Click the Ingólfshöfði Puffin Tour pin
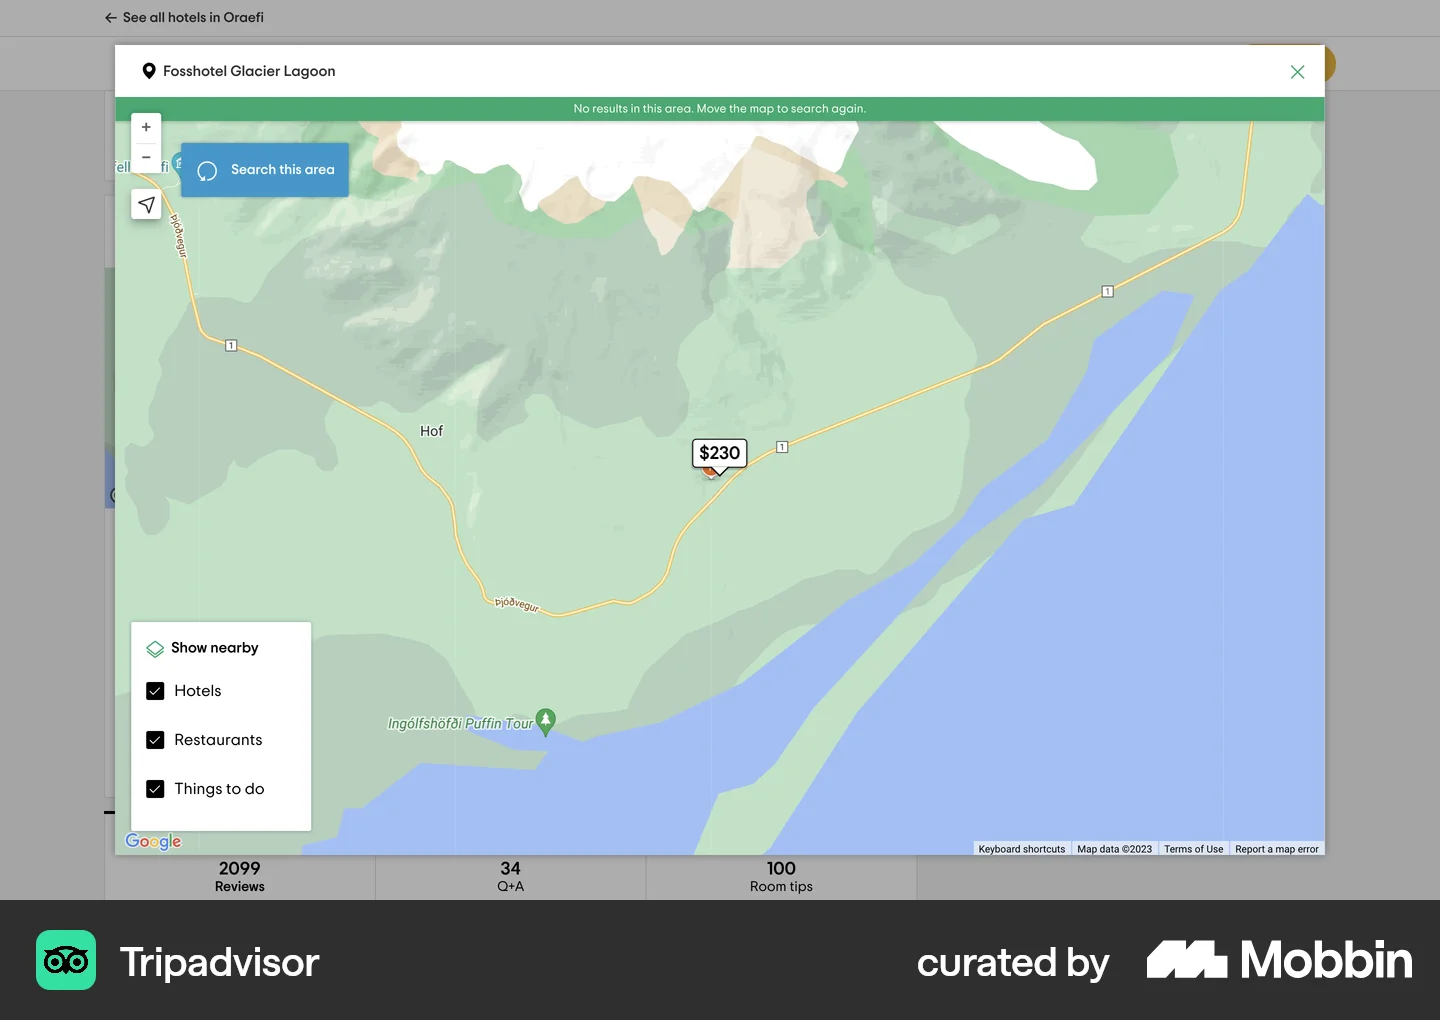Image resolution: width=1440 pixels, height=1020 pixels. pyautogui.click(x=545, y=722)
